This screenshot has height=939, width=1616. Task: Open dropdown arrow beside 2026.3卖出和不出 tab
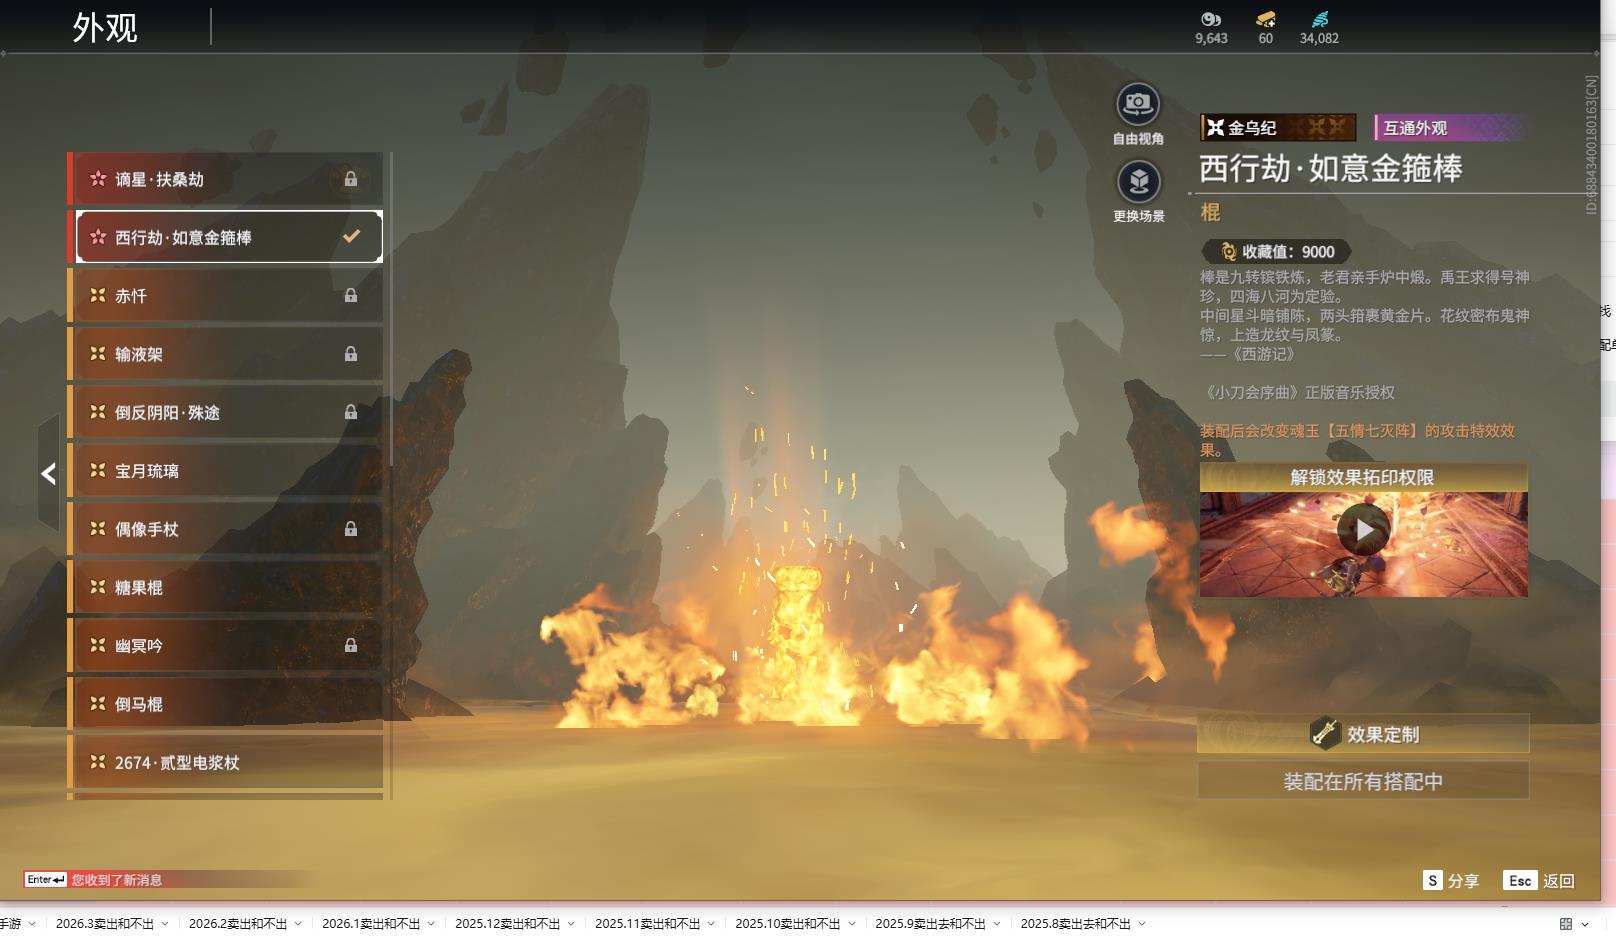coord(165,924)
